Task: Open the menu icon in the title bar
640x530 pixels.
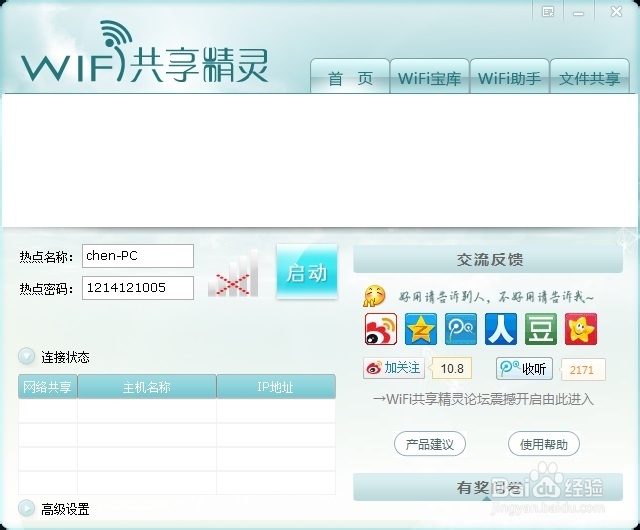Action: (x=548, y=12)
